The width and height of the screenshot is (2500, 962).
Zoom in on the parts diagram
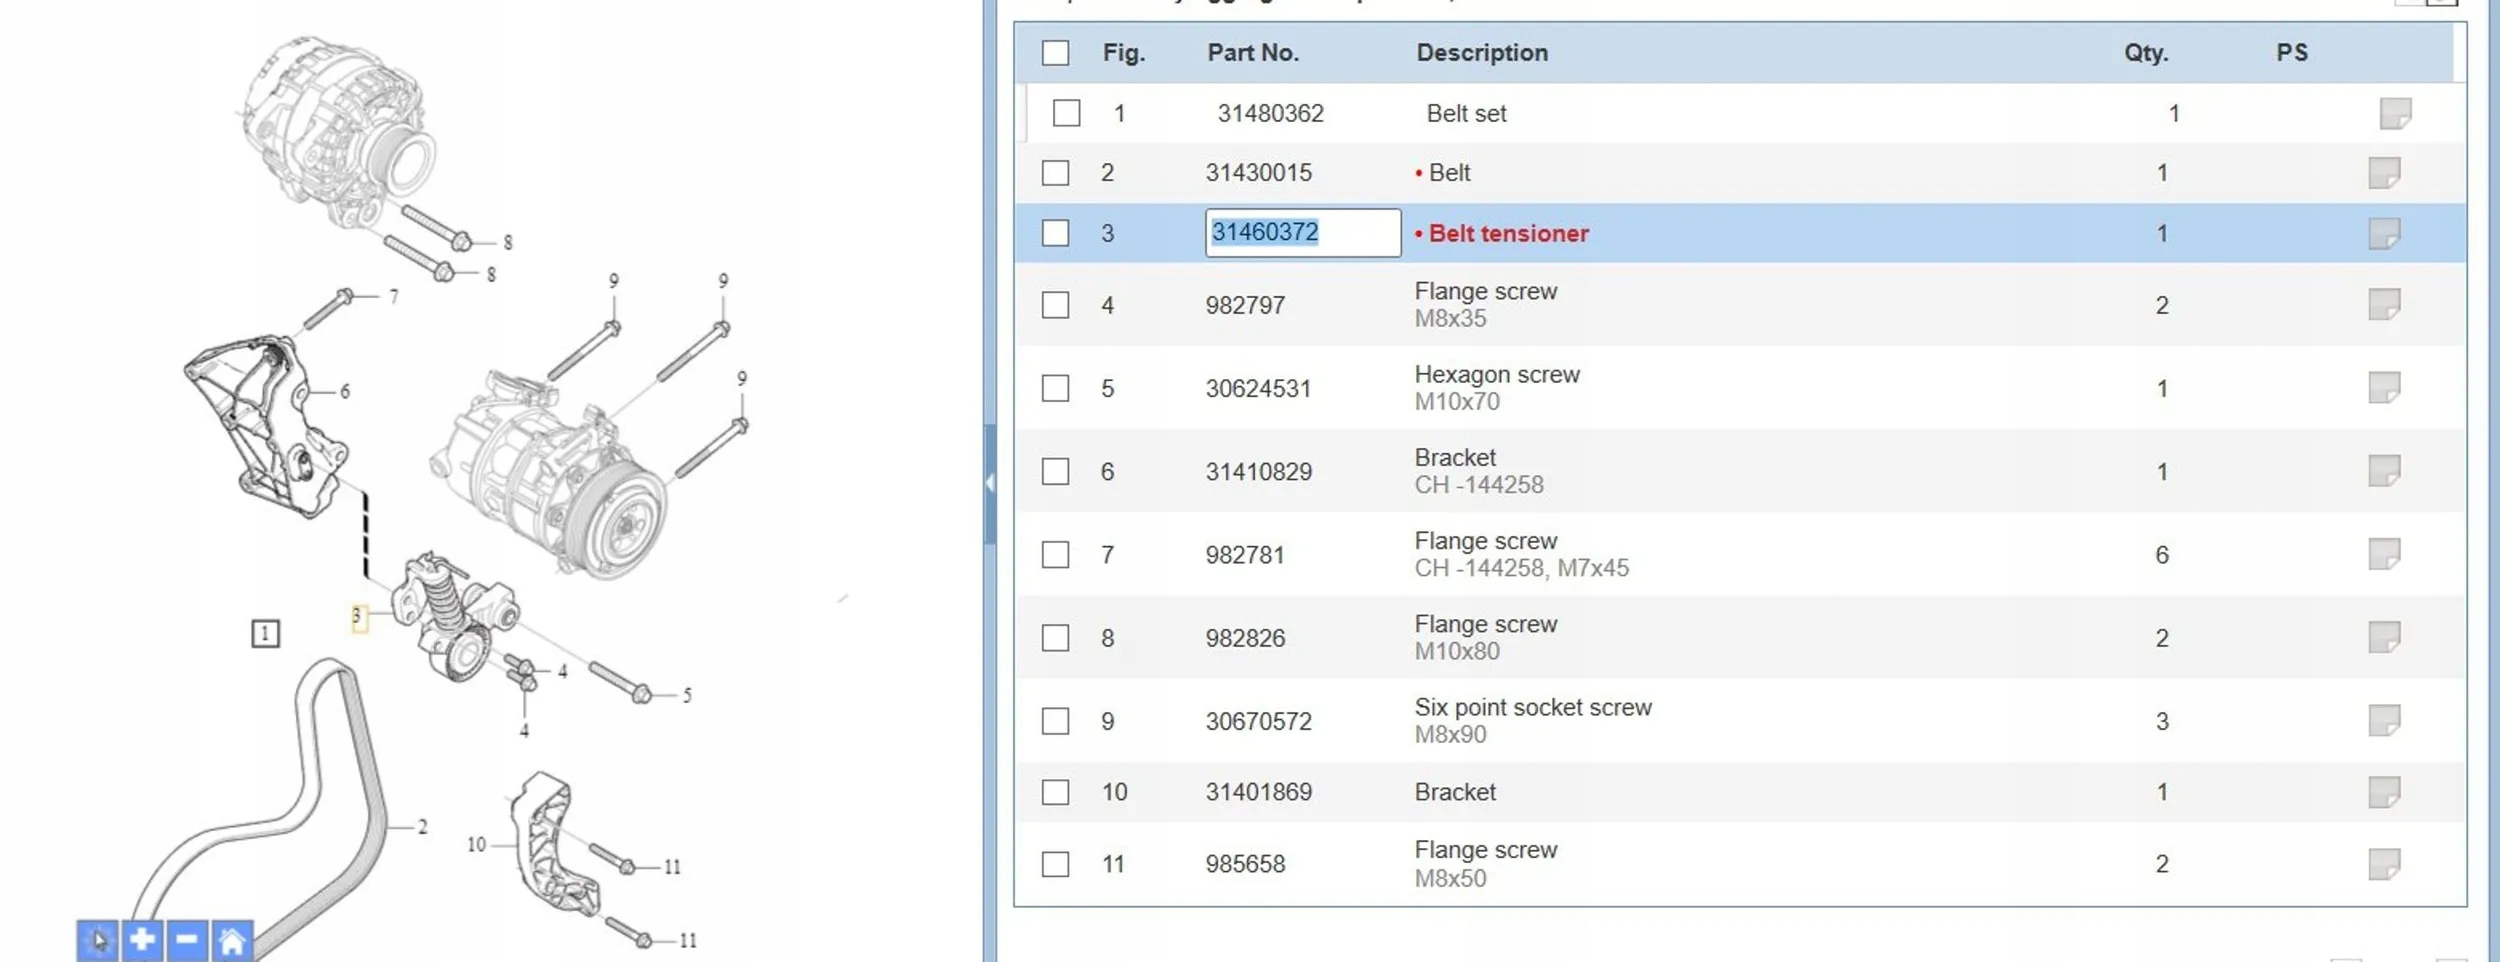coord(142,940)
